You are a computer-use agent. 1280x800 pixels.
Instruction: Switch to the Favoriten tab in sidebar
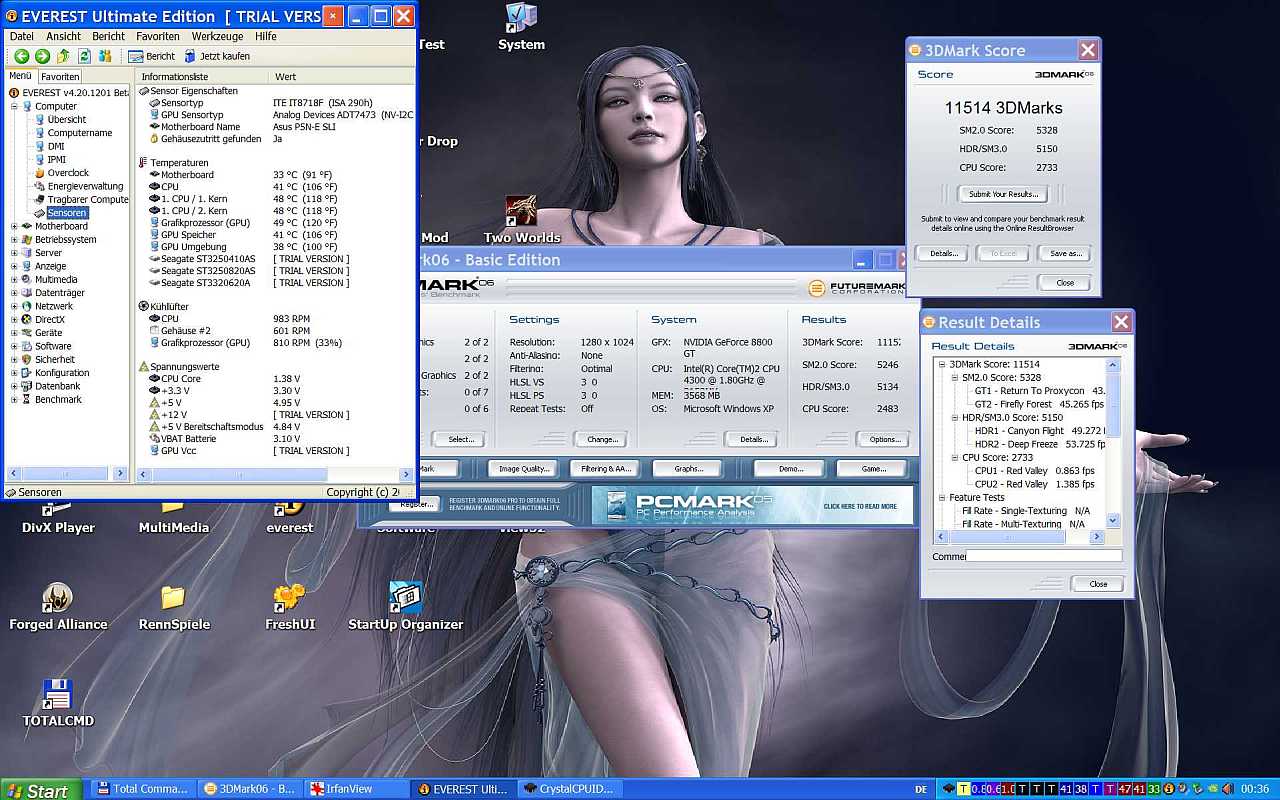coord(60,76)
